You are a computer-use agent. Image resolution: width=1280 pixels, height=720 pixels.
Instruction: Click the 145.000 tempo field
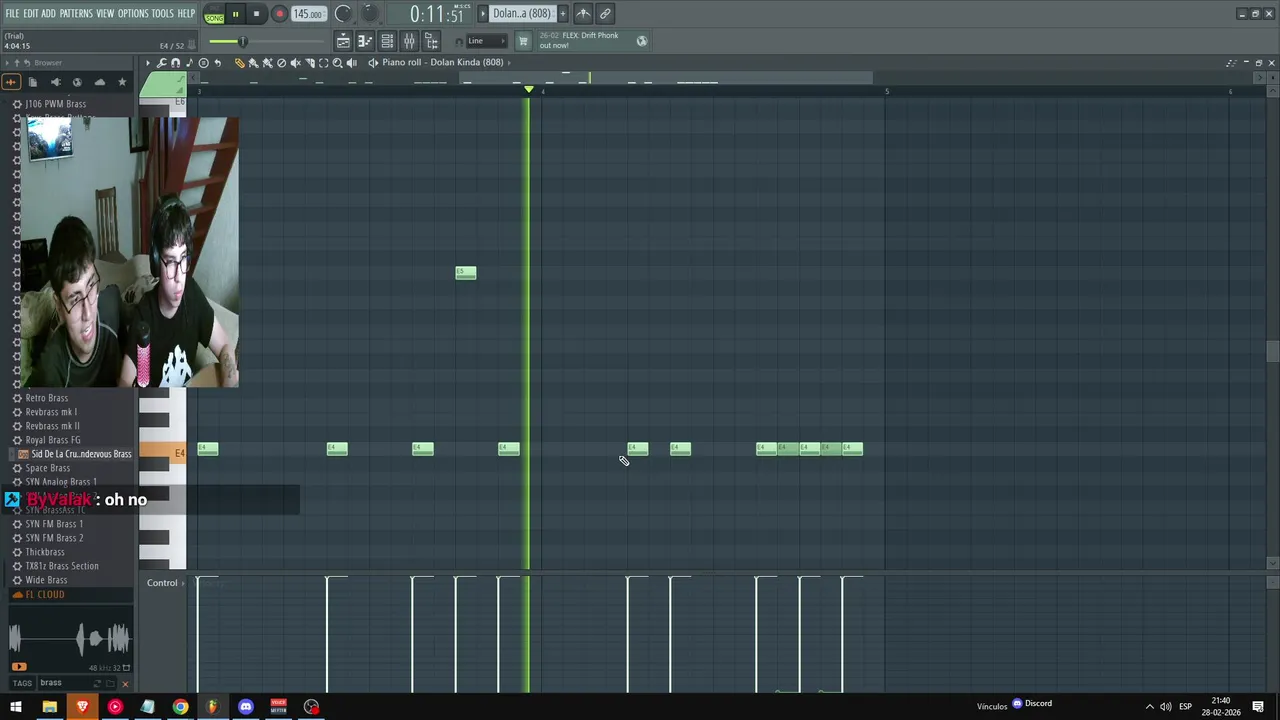tap(308, 14)
